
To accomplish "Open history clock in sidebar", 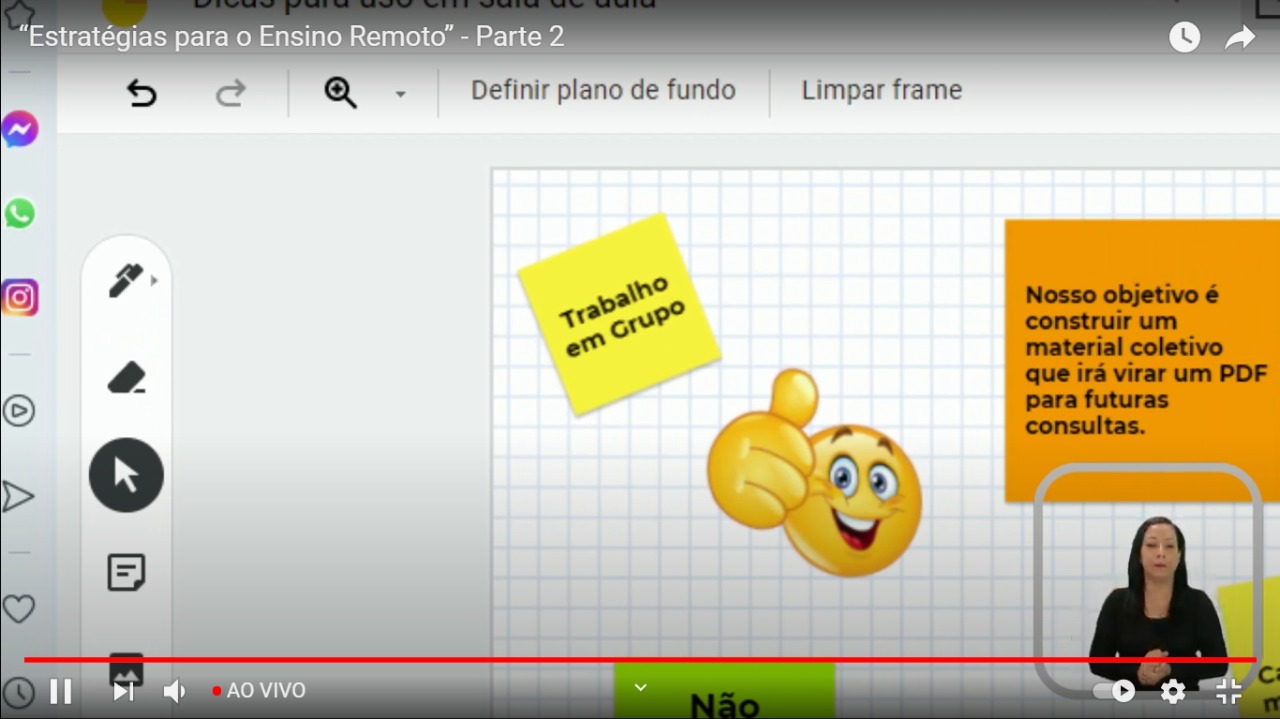I will click(18, 692).
